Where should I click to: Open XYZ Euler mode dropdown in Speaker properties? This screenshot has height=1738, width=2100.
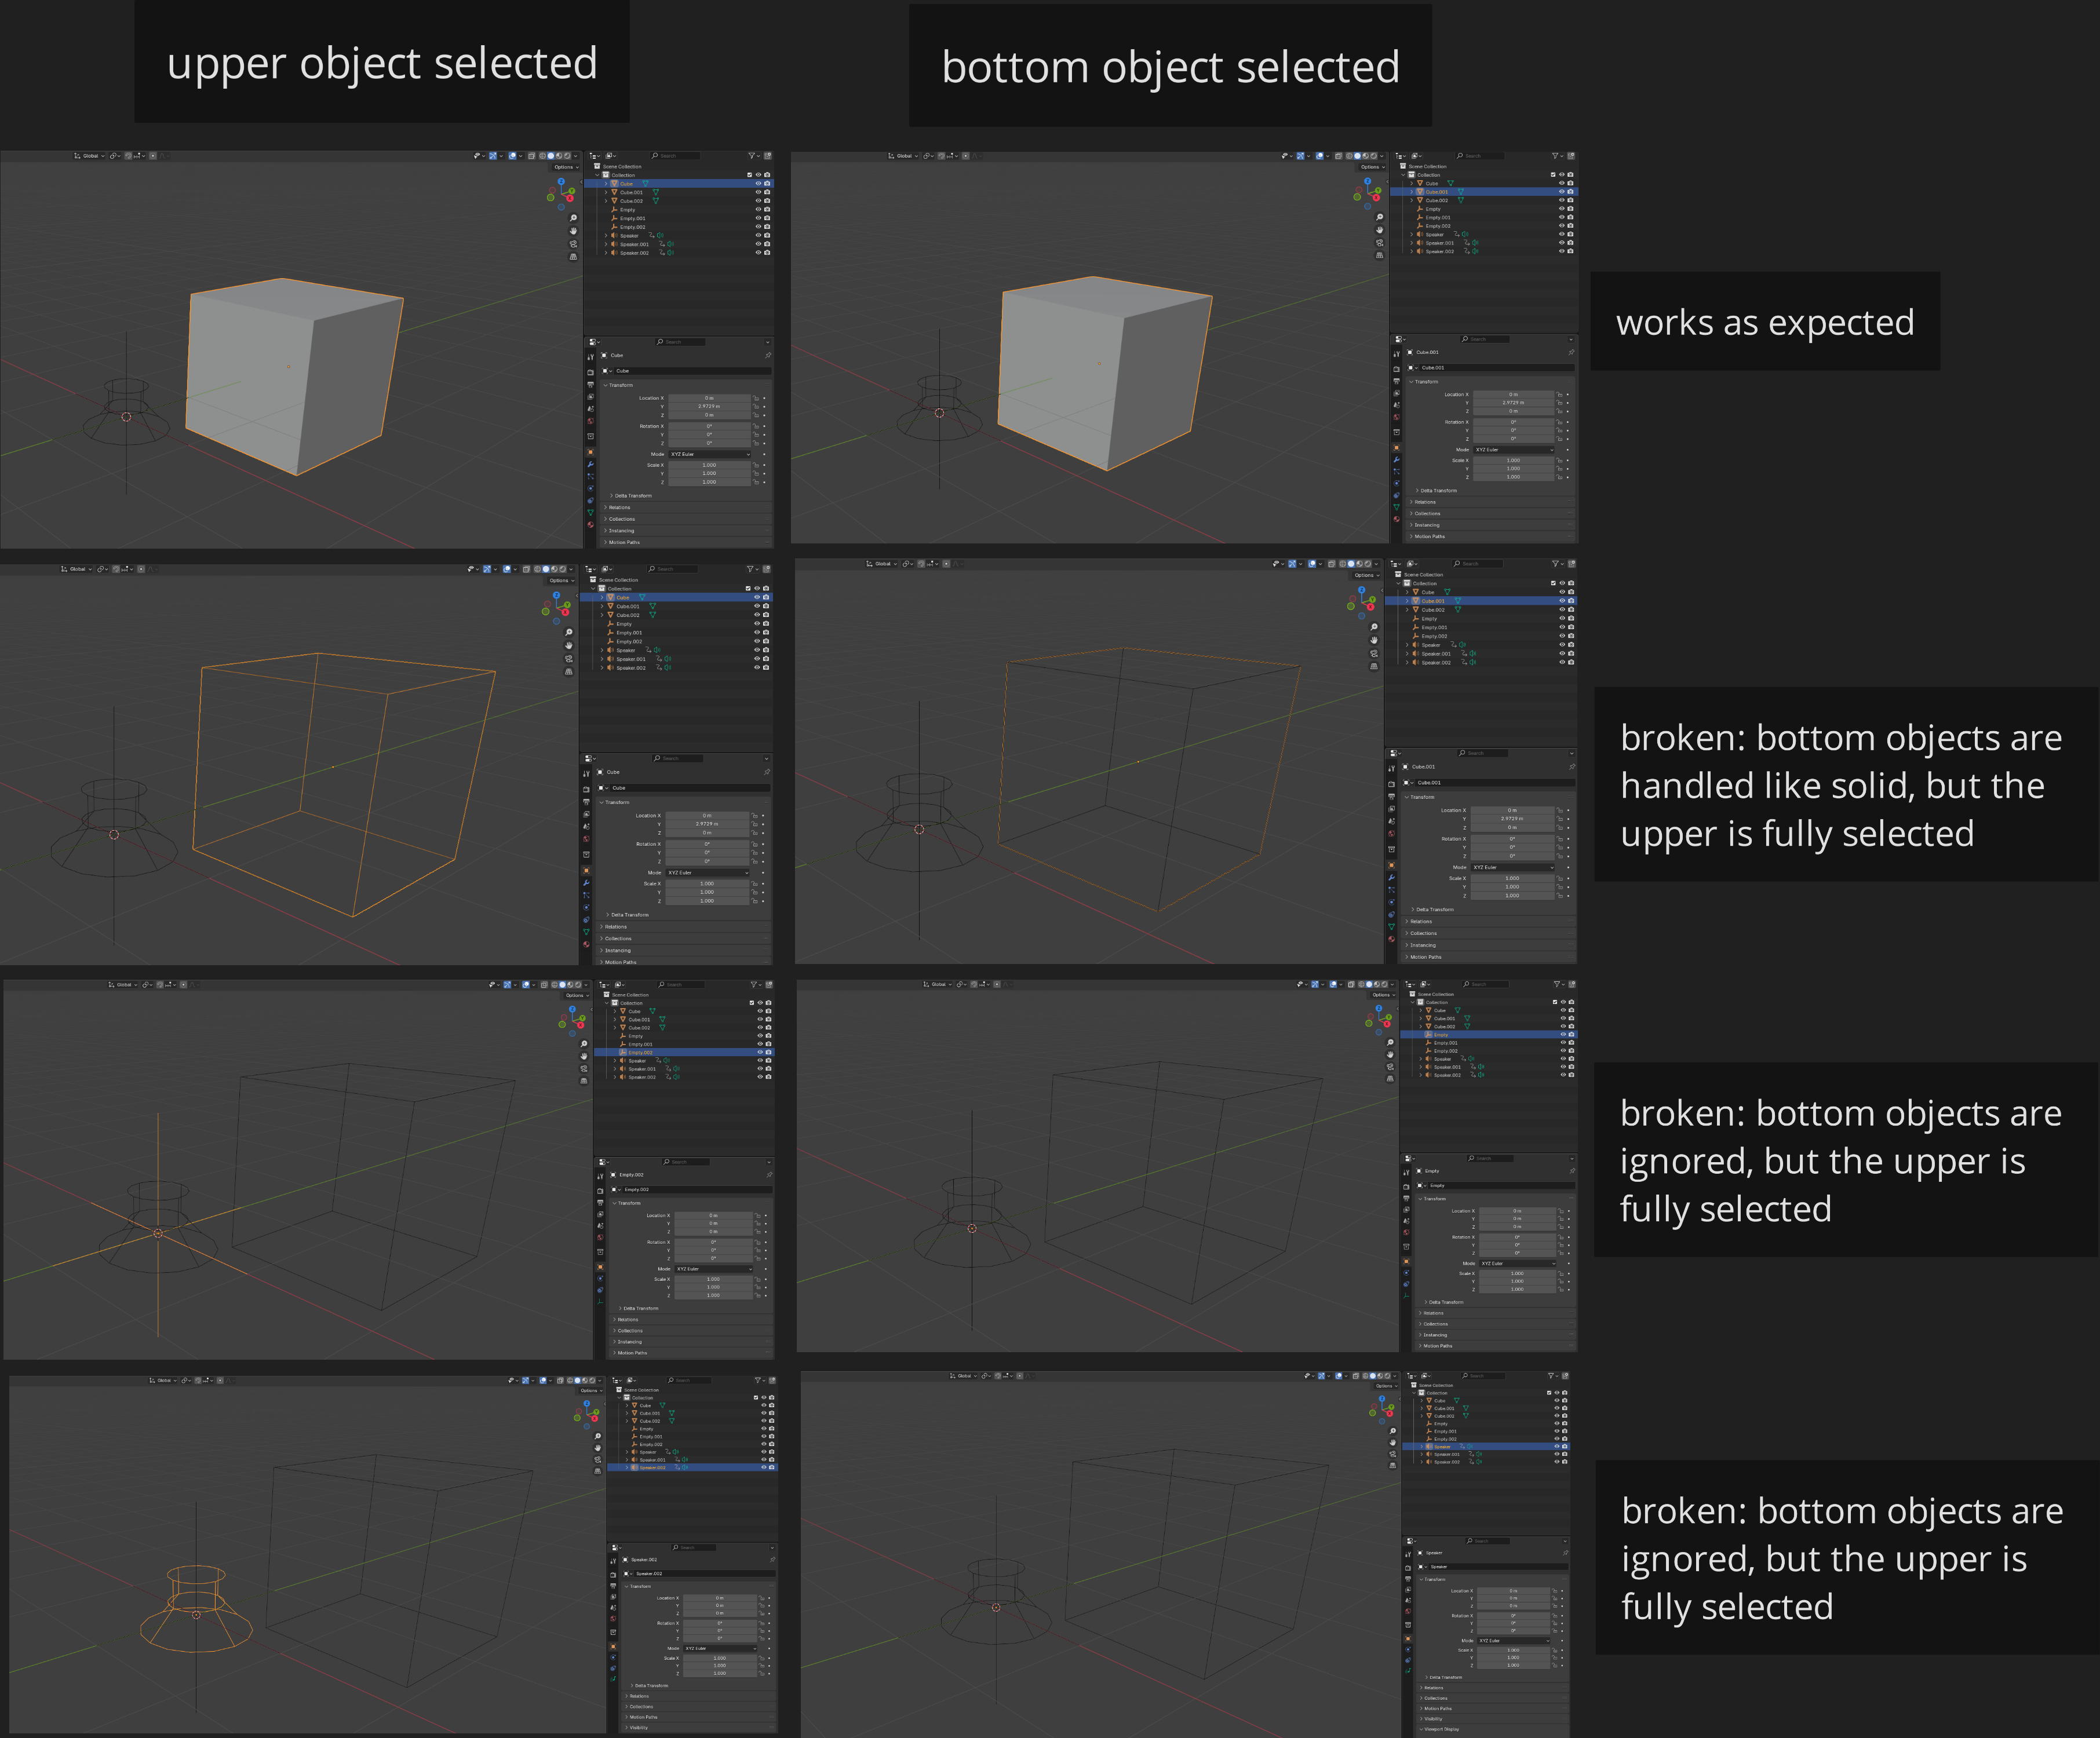click(x=1515, y=1641)
